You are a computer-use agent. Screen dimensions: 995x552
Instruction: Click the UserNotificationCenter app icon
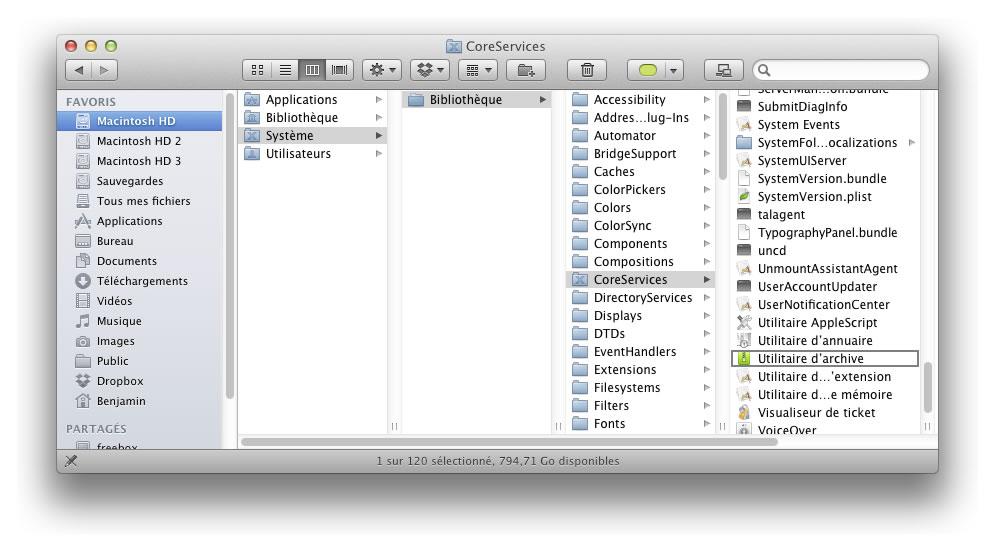[744, 305]
